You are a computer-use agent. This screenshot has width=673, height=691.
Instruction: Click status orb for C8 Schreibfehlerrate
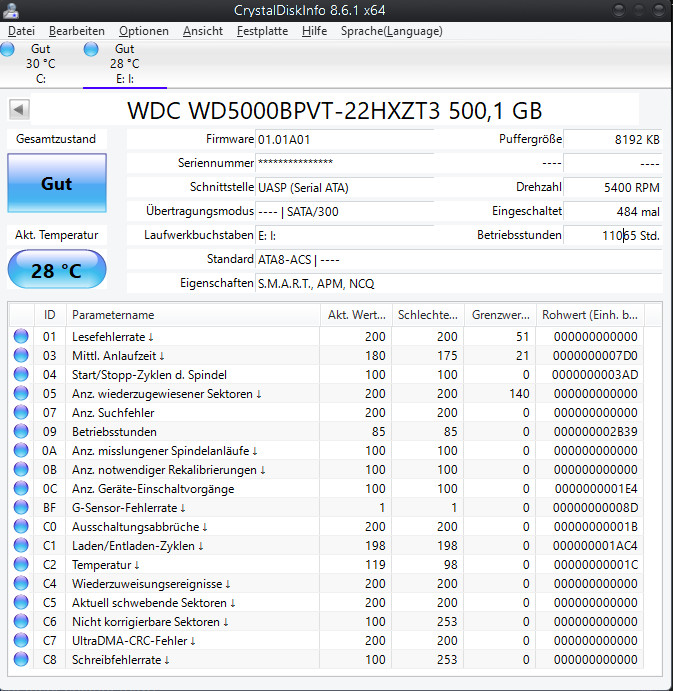click(21, 659)
